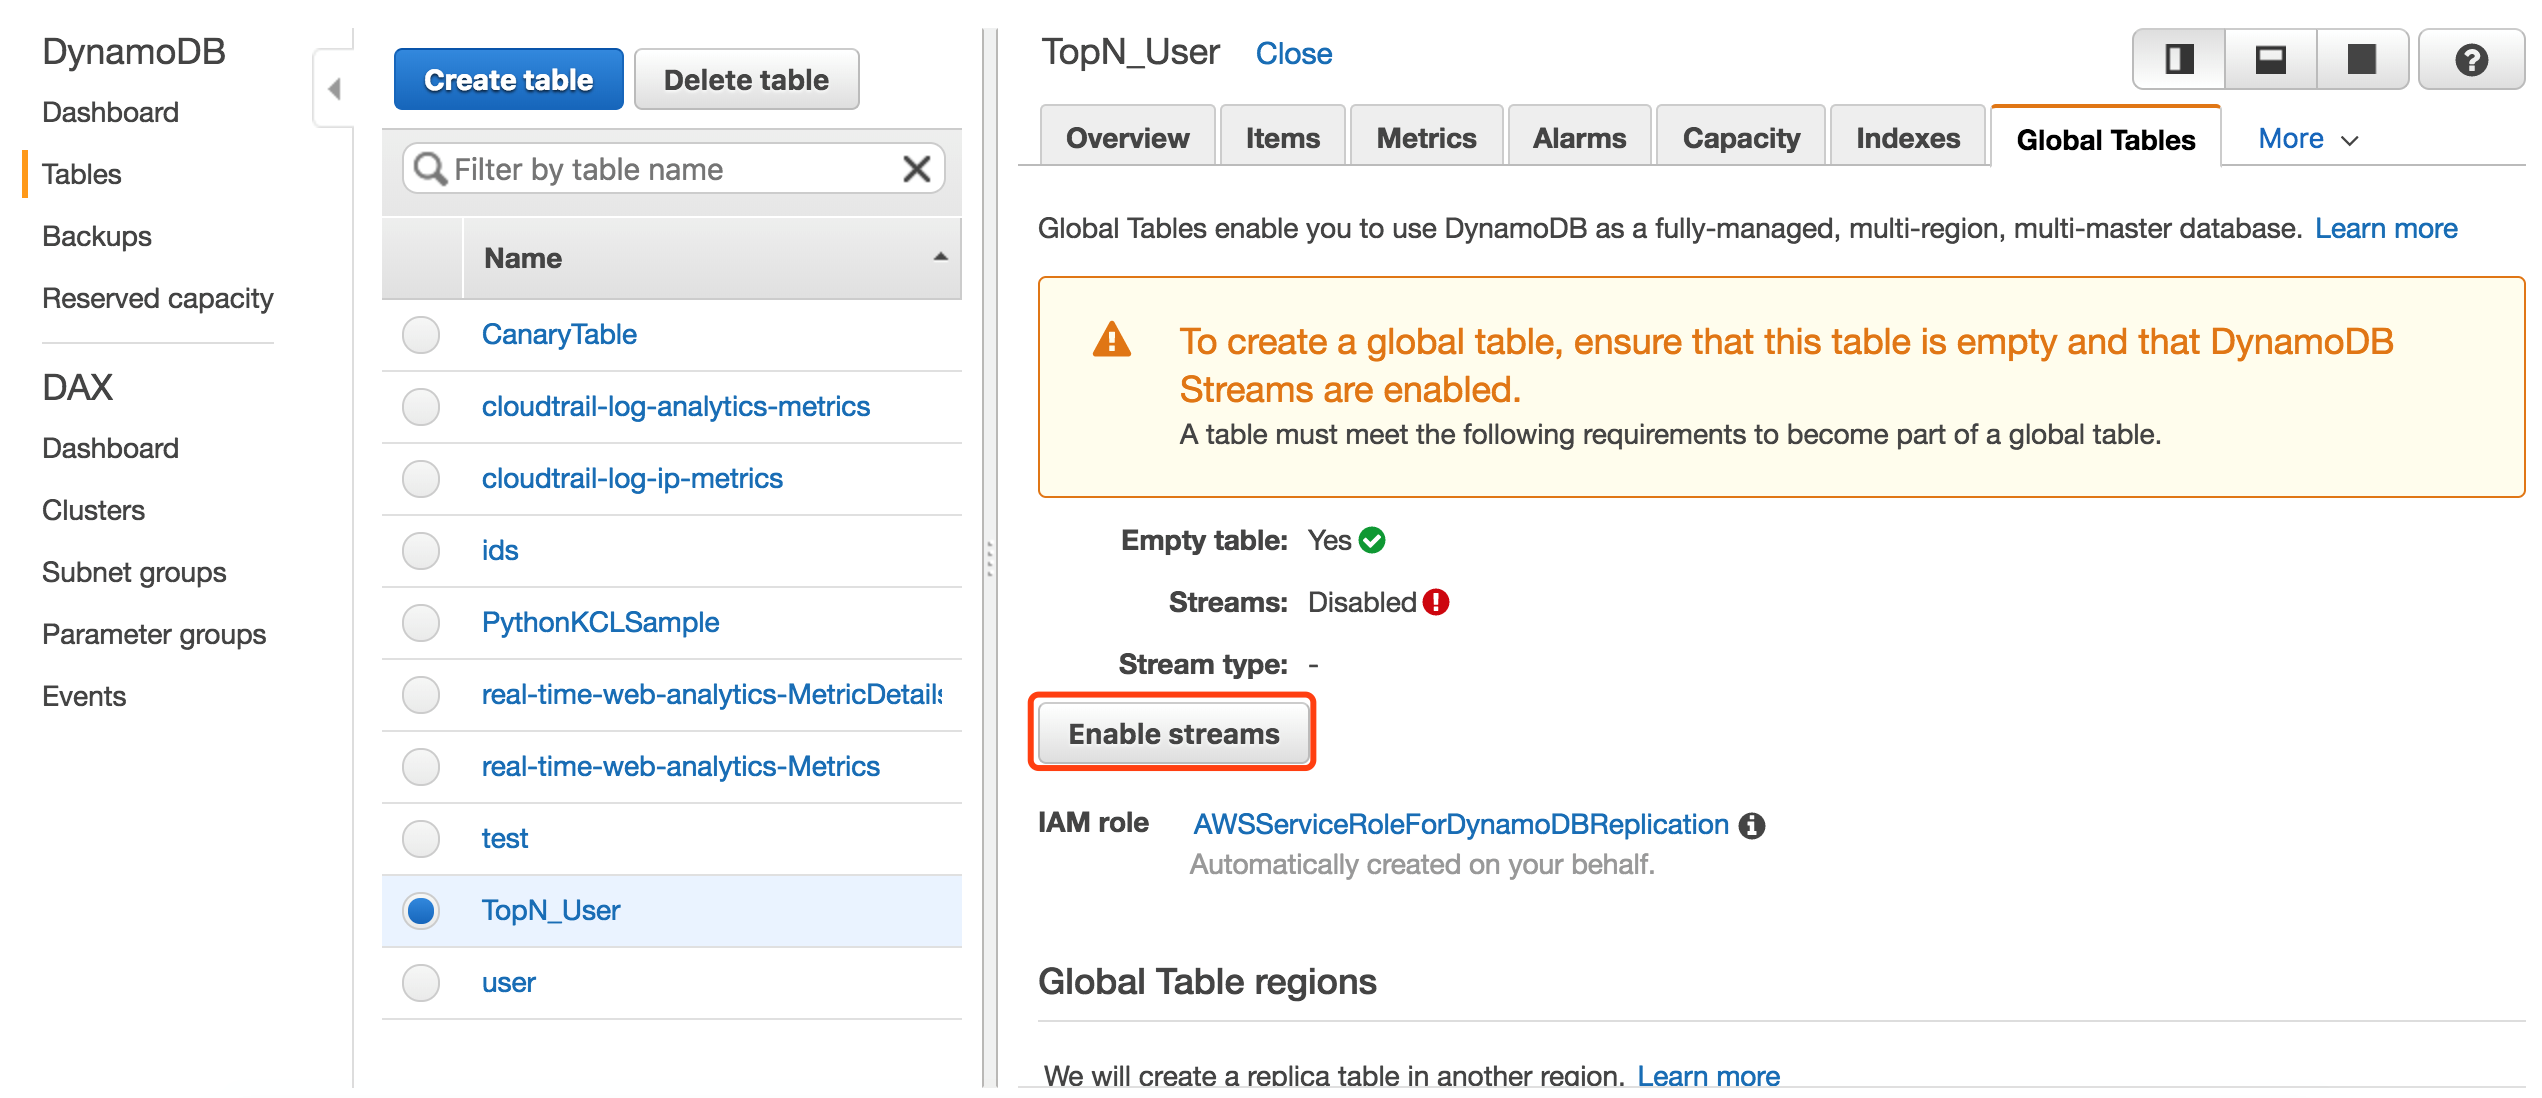
Task: Collapse the left navigation arrow
Action: point(334,89)
